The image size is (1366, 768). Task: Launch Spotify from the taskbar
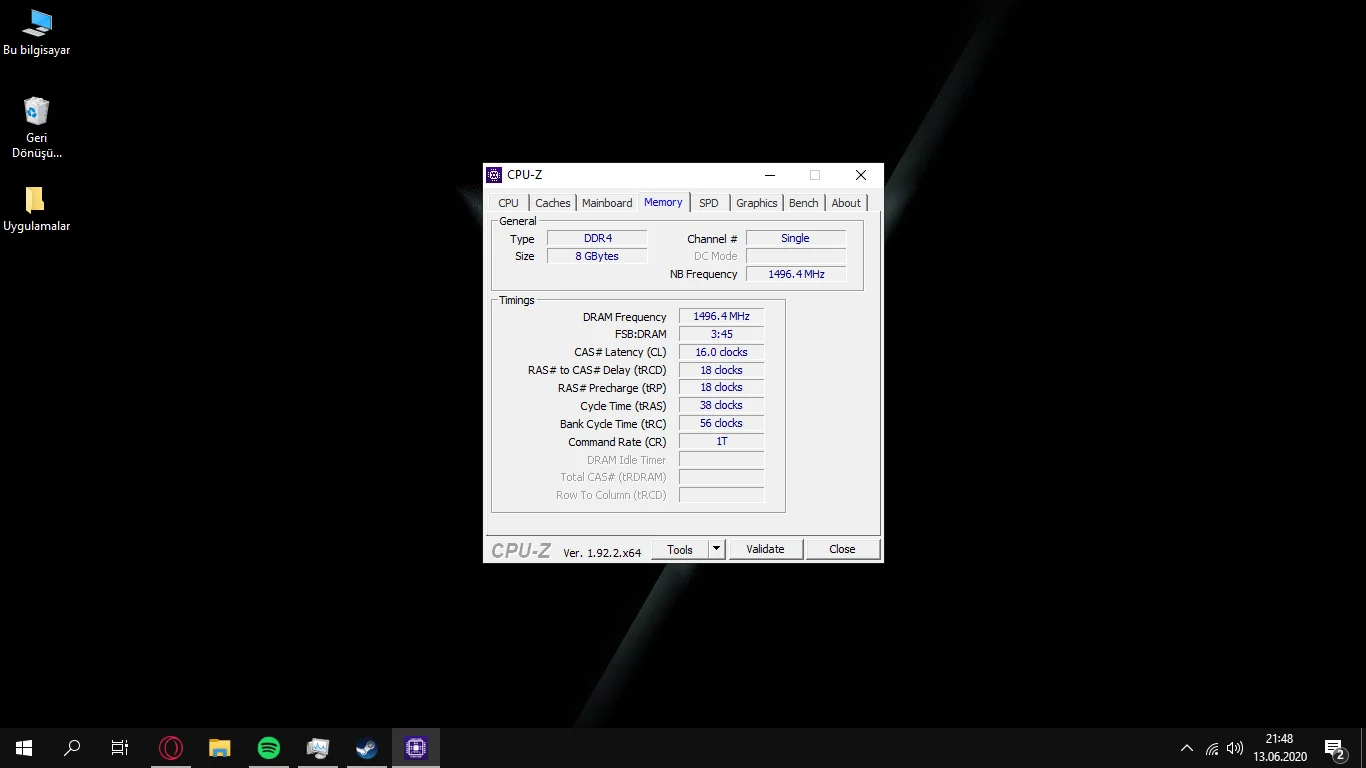tap(268, 747)
